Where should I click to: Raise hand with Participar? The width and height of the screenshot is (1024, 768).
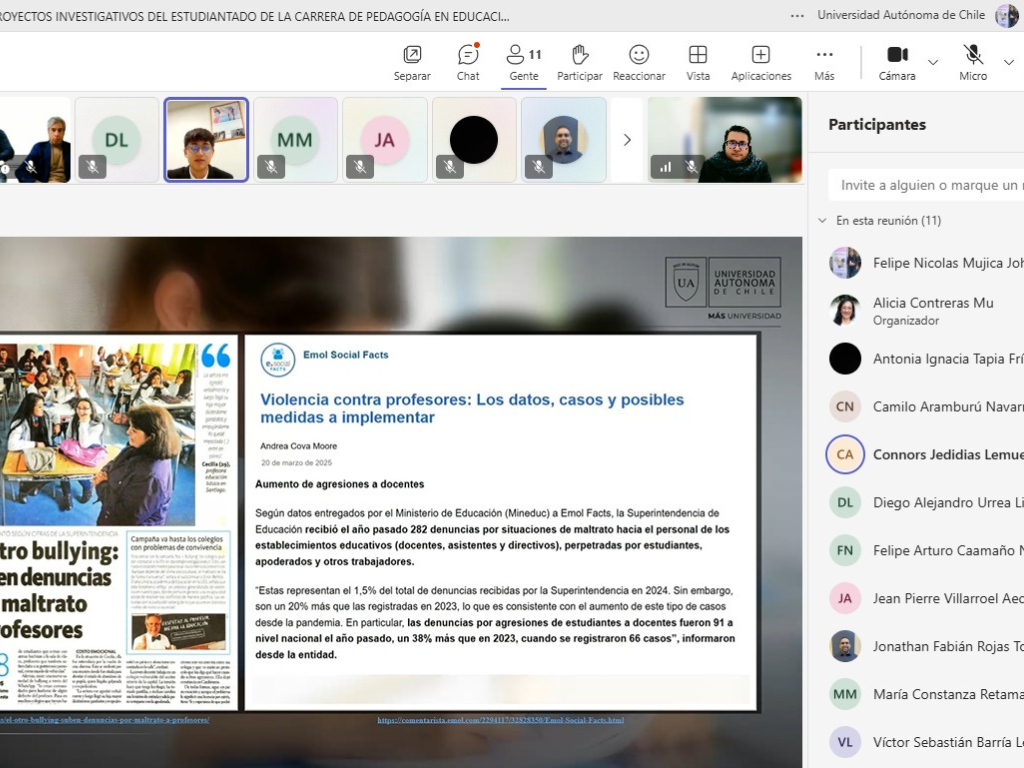point(579,63)
